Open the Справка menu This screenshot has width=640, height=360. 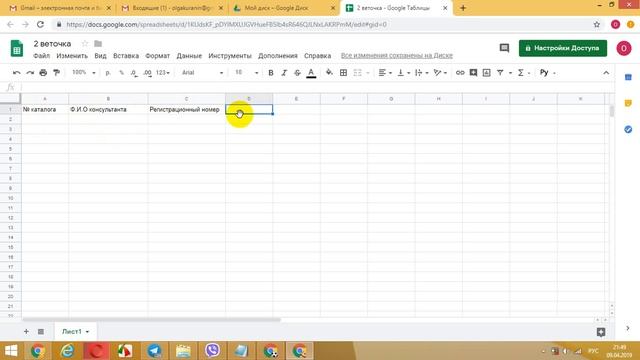coord(318,56)
